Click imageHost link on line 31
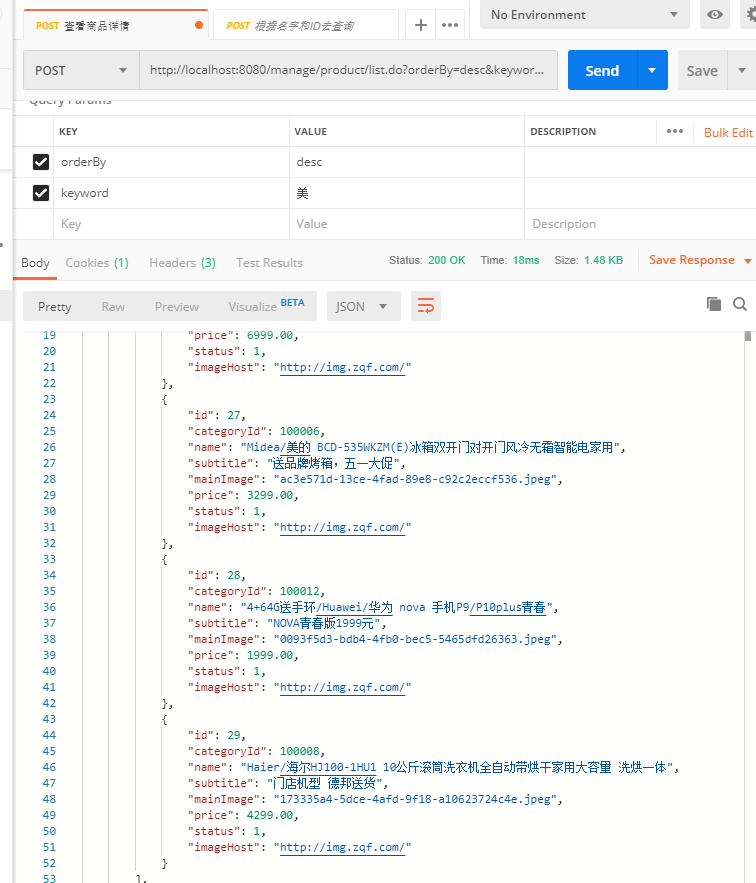 tap(343, 527)
